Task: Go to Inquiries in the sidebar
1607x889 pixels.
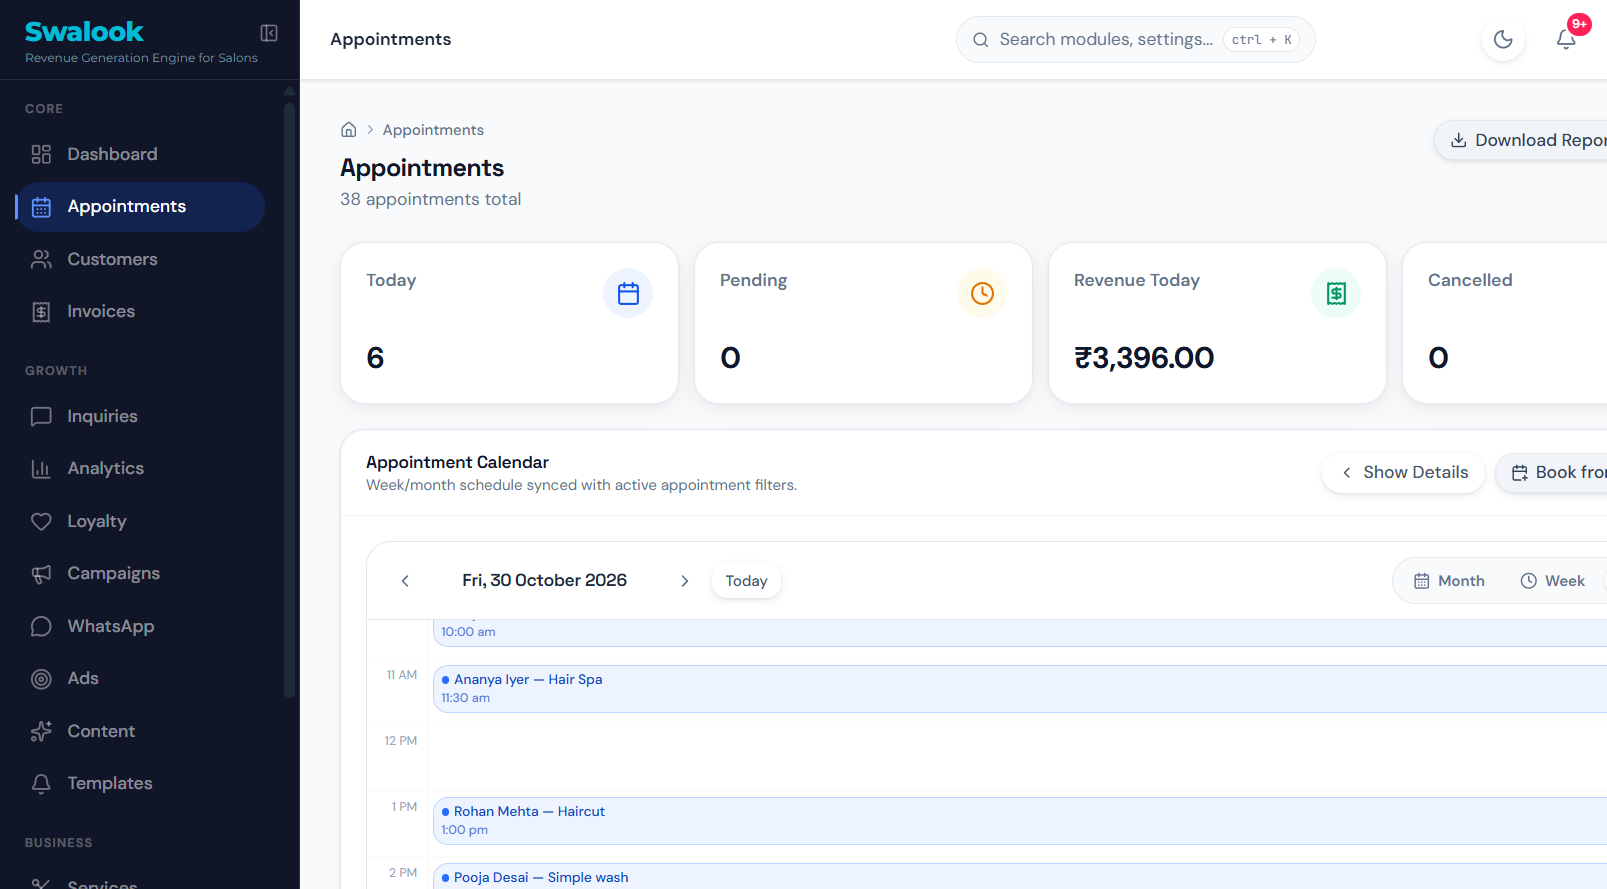Action: [140, 416]
